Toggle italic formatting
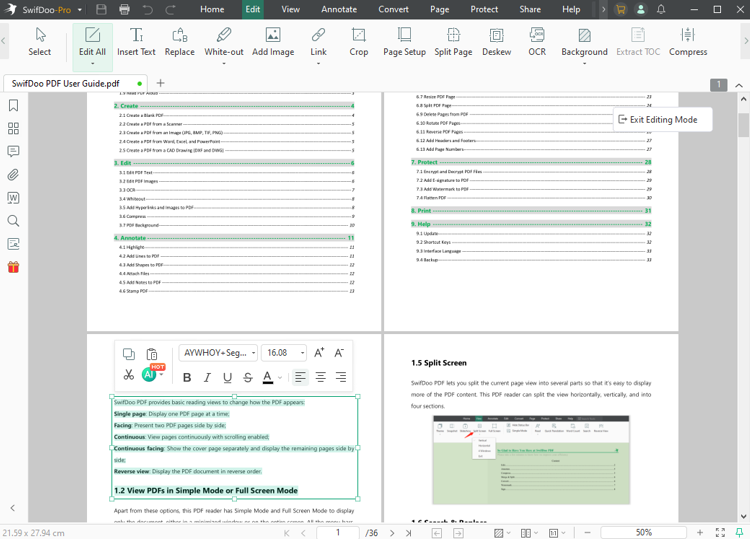This screenshot has height=541, width=750. (x=207, y=377)
